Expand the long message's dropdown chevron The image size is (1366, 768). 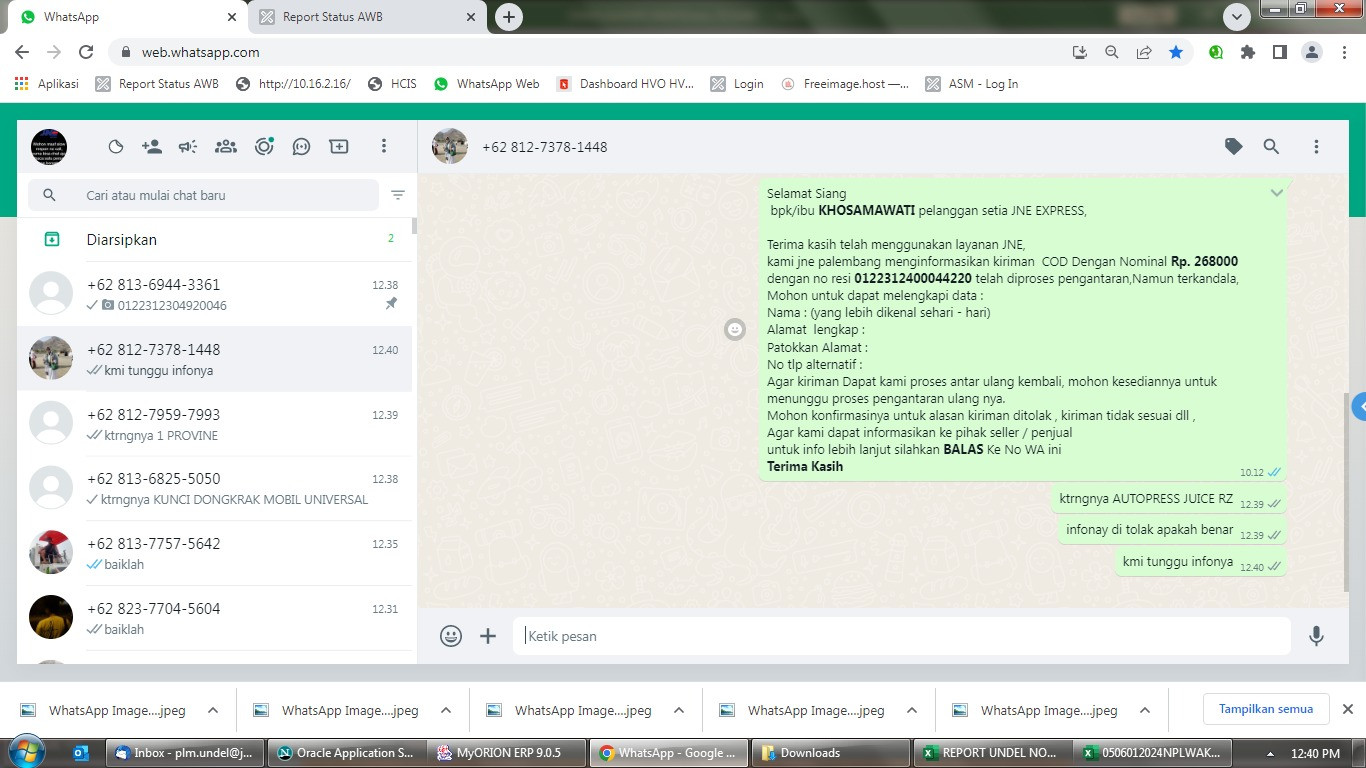[x=1277, y=193]
